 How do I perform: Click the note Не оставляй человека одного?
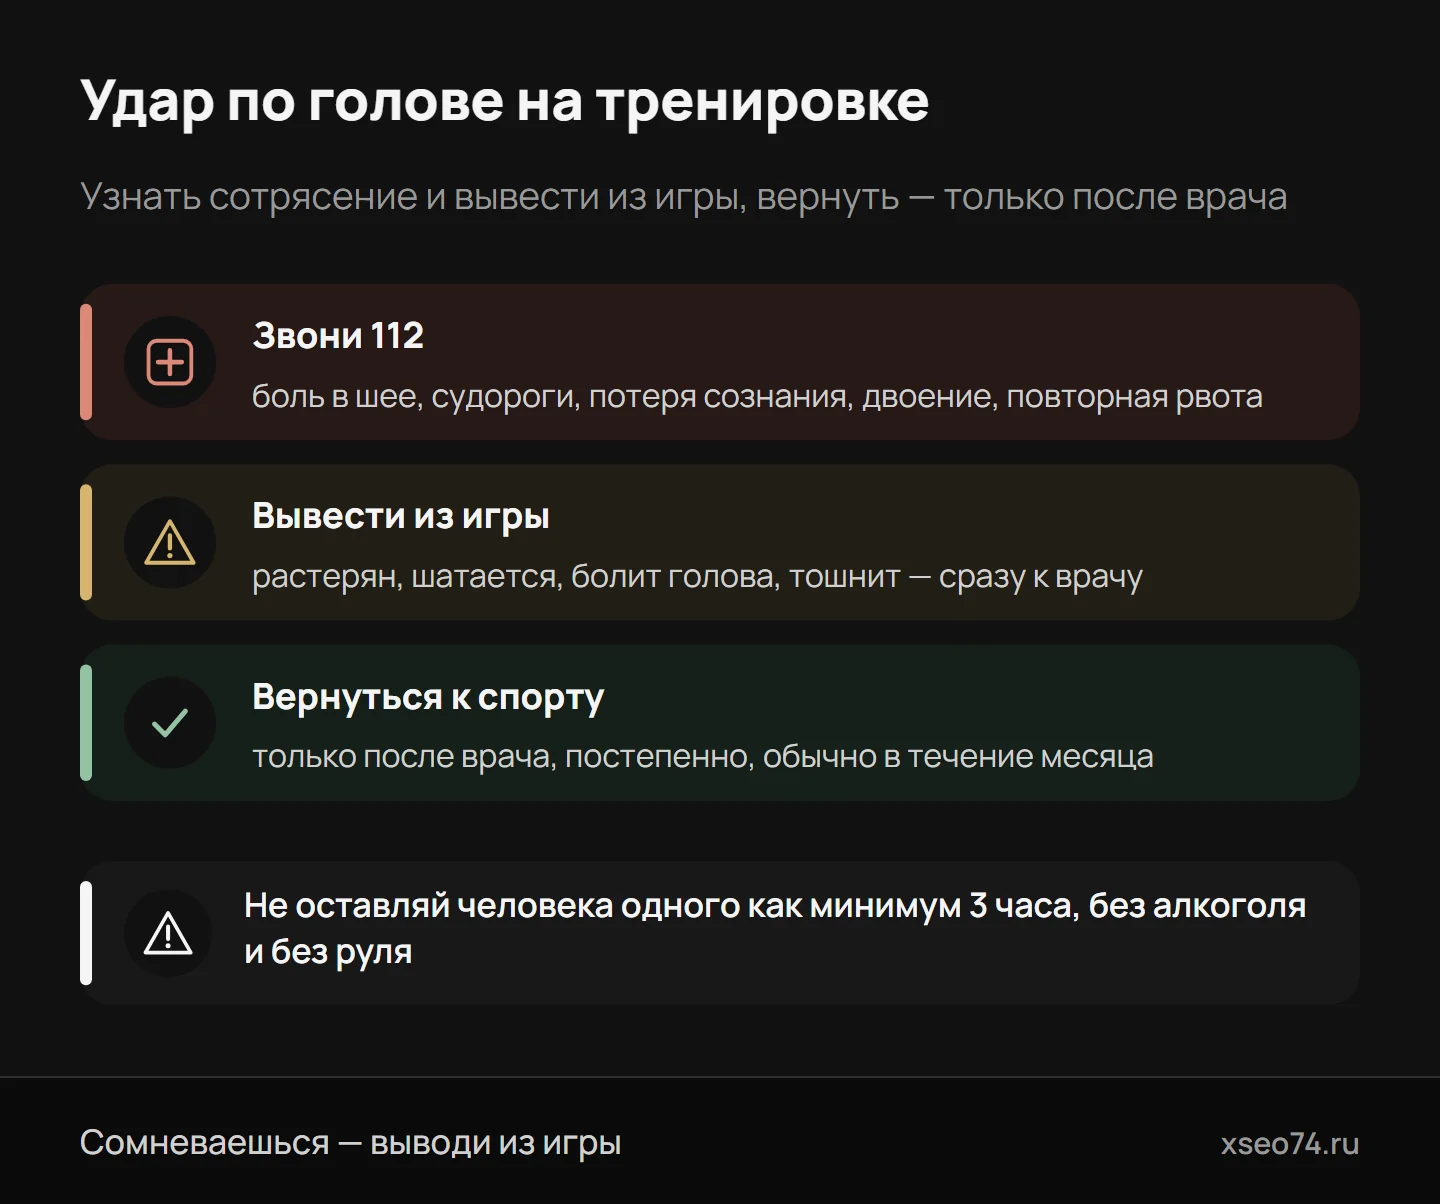click(775, 928)
